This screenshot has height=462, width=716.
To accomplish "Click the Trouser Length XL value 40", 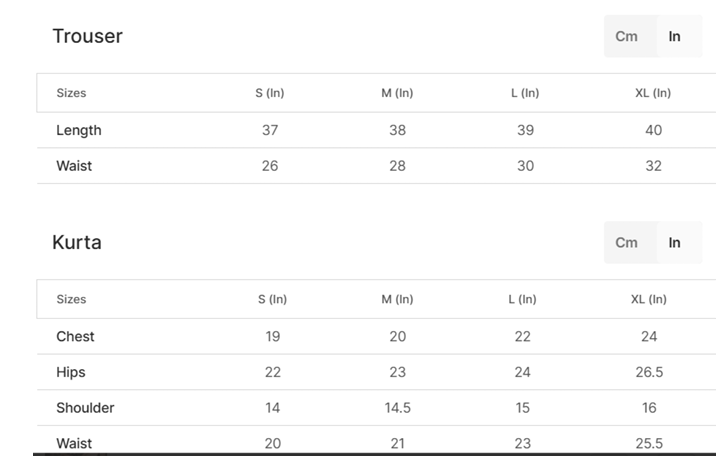I will pyautogui.click(x=653, y=130).
